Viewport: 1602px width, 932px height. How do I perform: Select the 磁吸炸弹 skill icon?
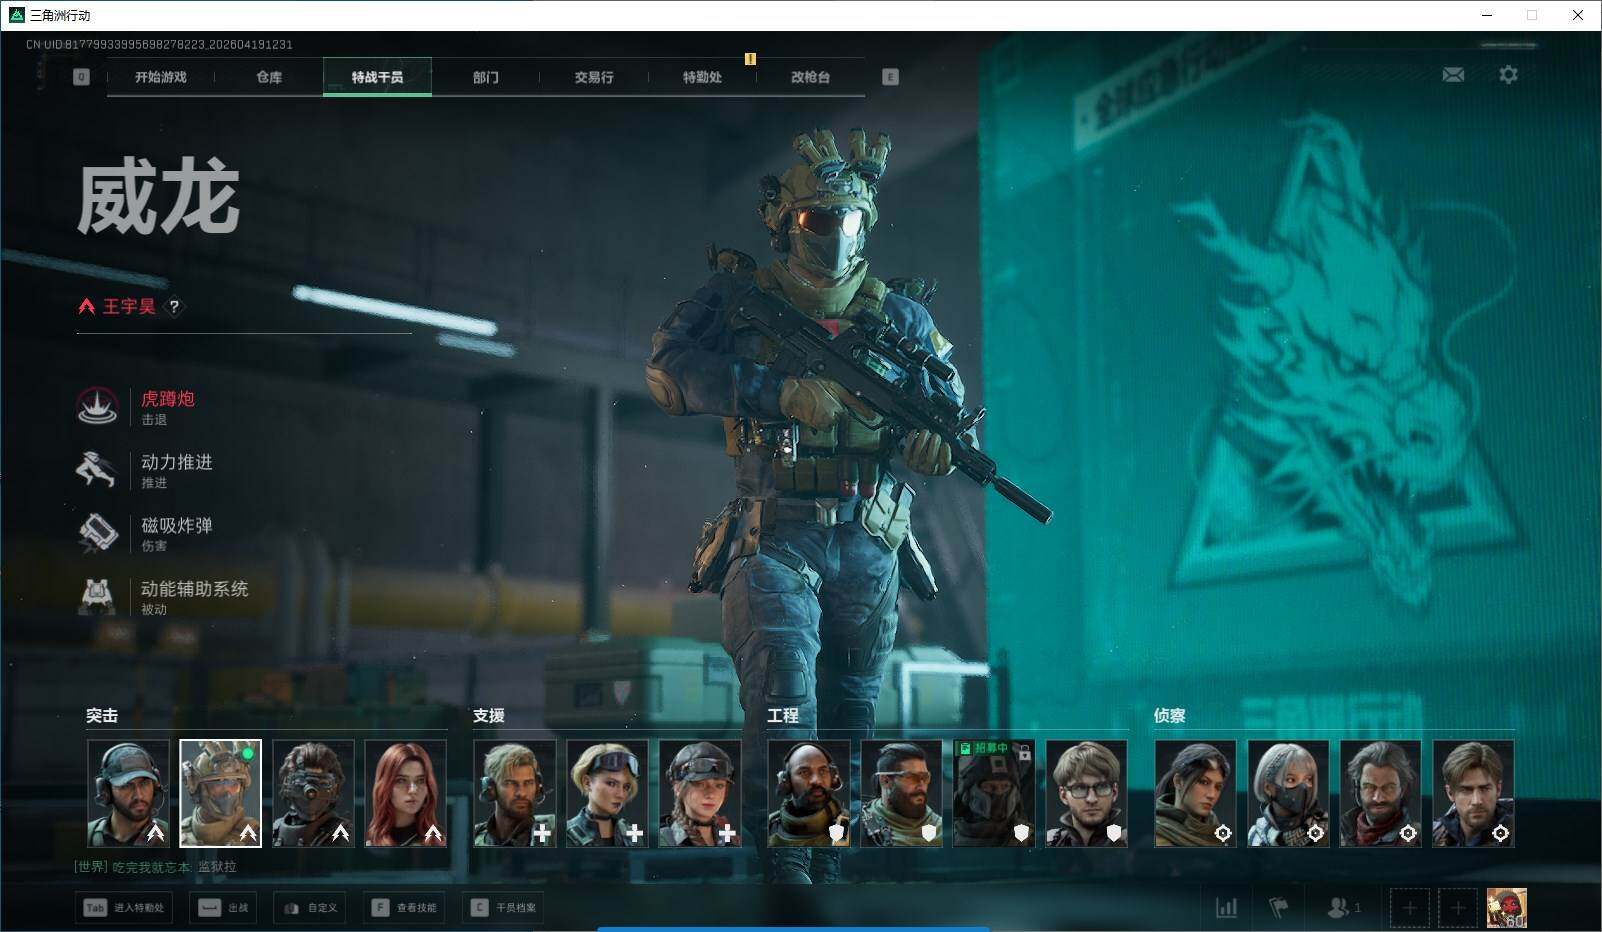[98, 532]
